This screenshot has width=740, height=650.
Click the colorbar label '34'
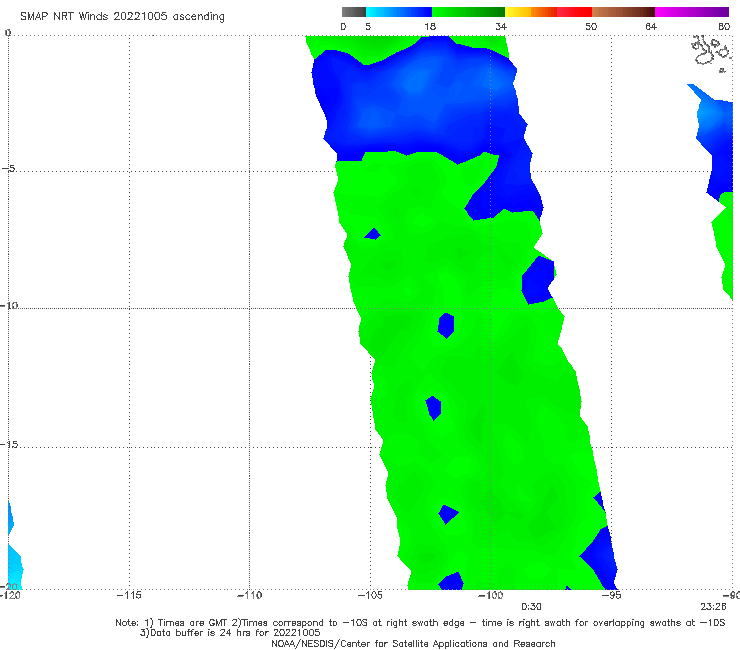click(x=501, y=26)
